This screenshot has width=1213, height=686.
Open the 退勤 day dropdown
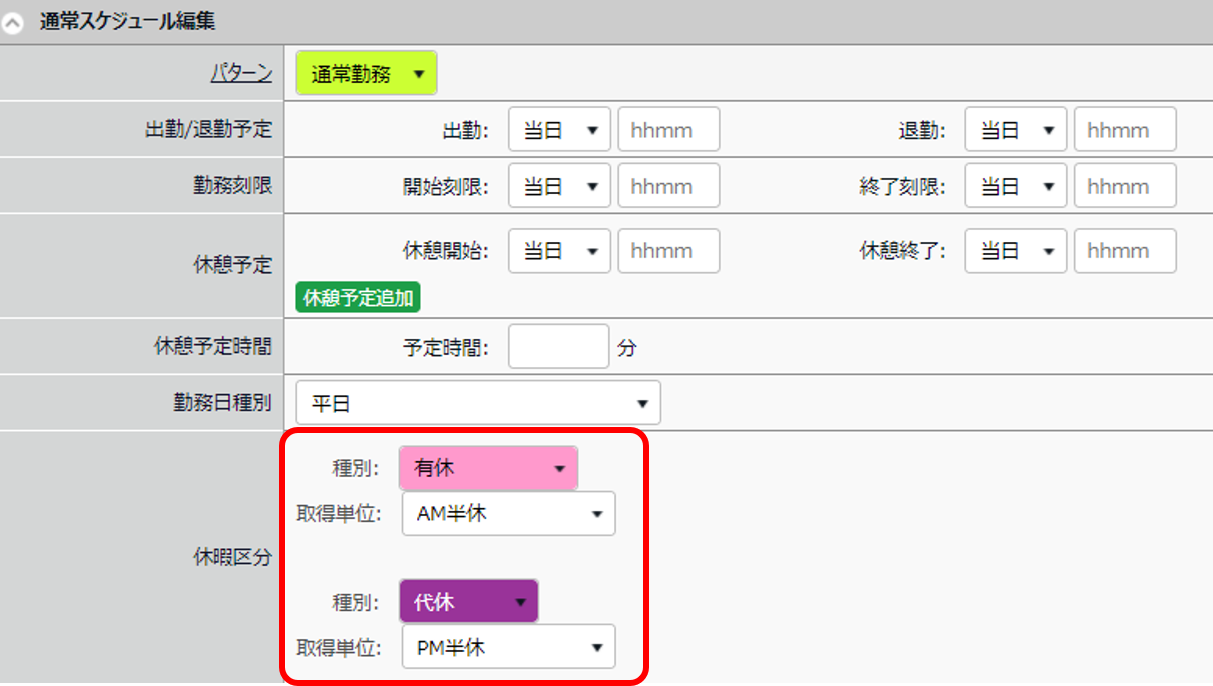coord(1016,130)
